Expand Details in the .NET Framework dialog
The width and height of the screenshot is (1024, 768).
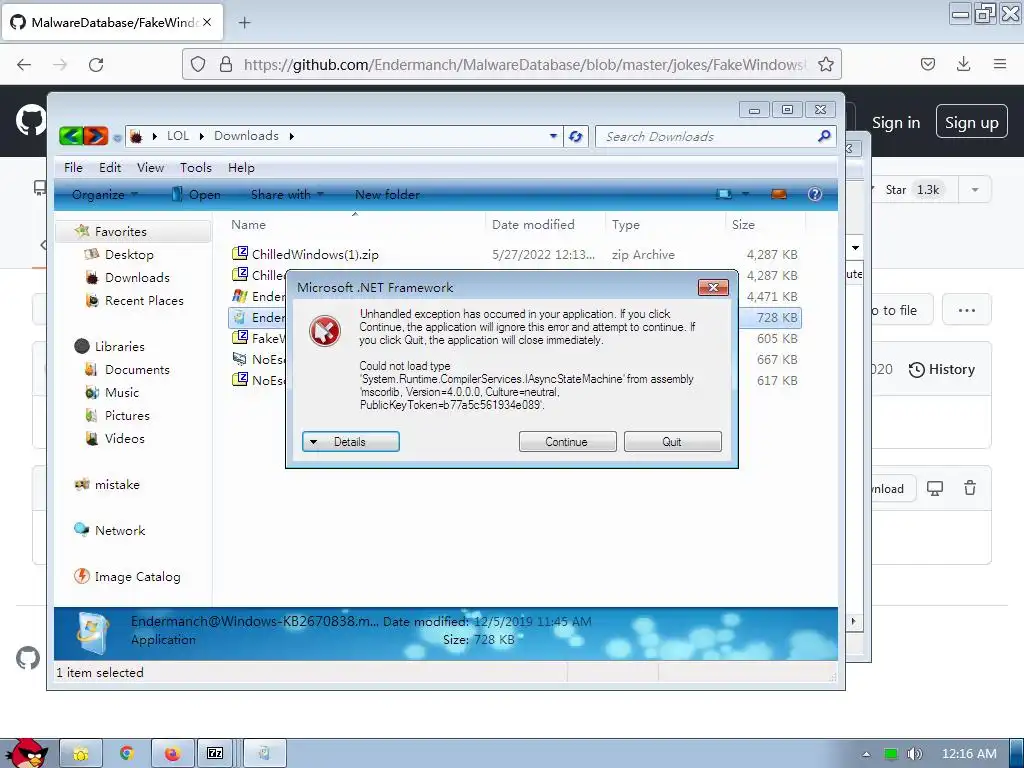[351, 441]
